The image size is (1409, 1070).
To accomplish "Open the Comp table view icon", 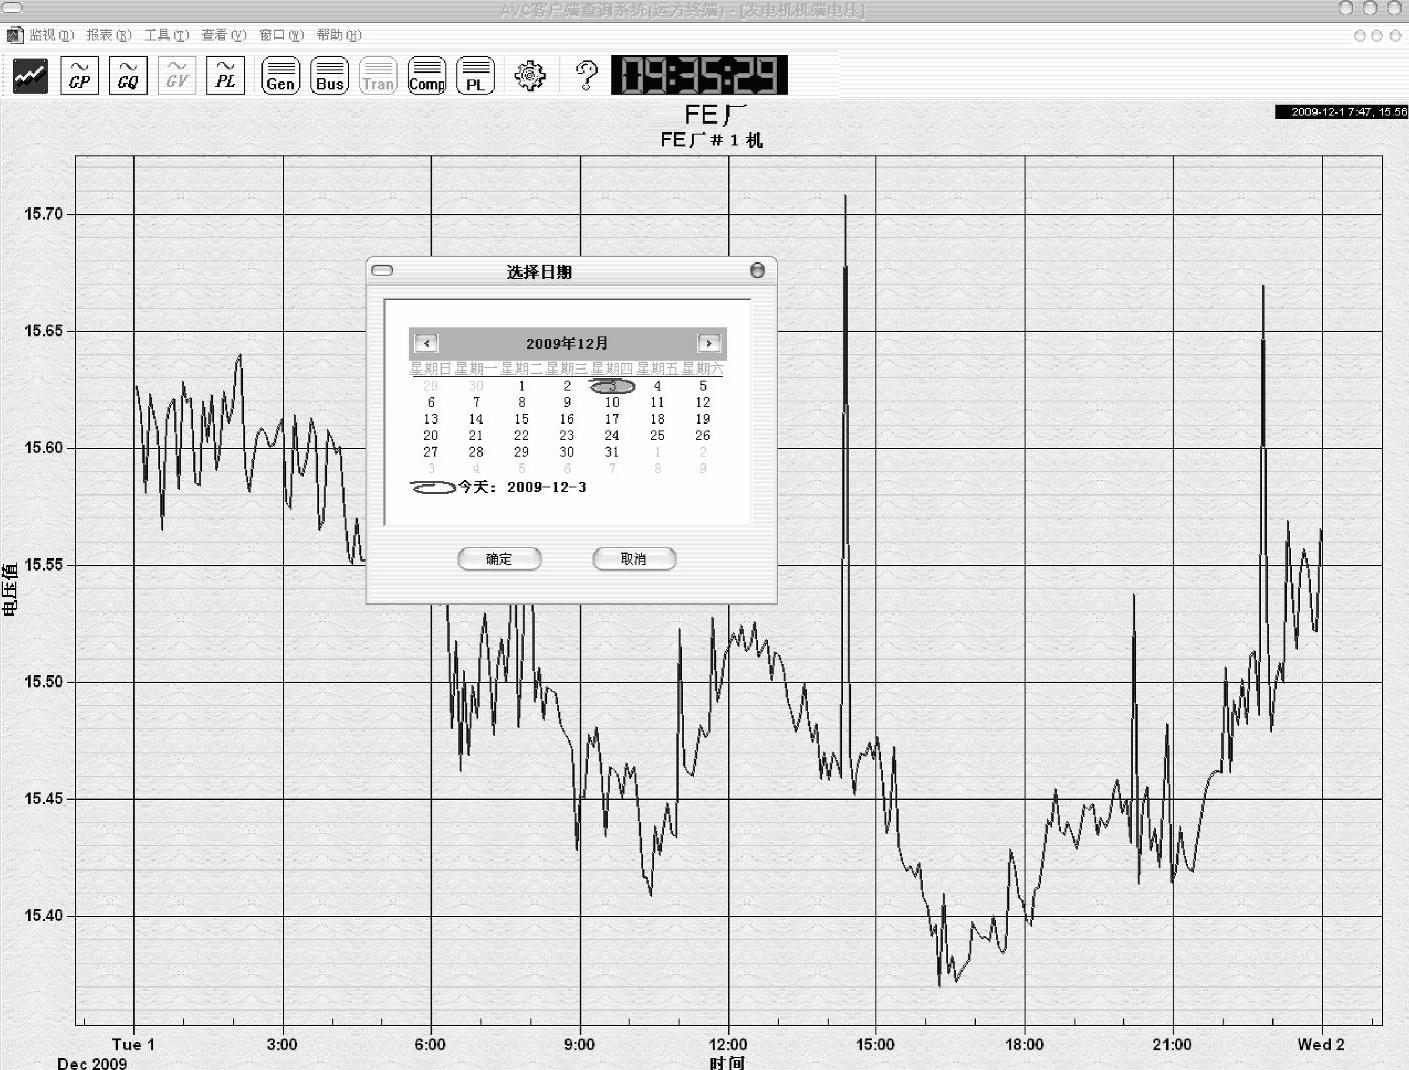I will pyautogui.click(x=427, y=76).
